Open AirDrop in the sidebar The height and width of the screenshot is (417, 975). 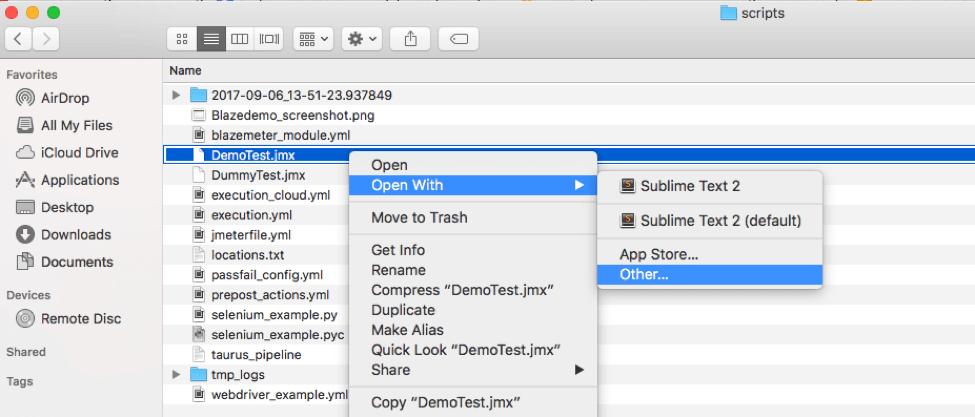66,98
